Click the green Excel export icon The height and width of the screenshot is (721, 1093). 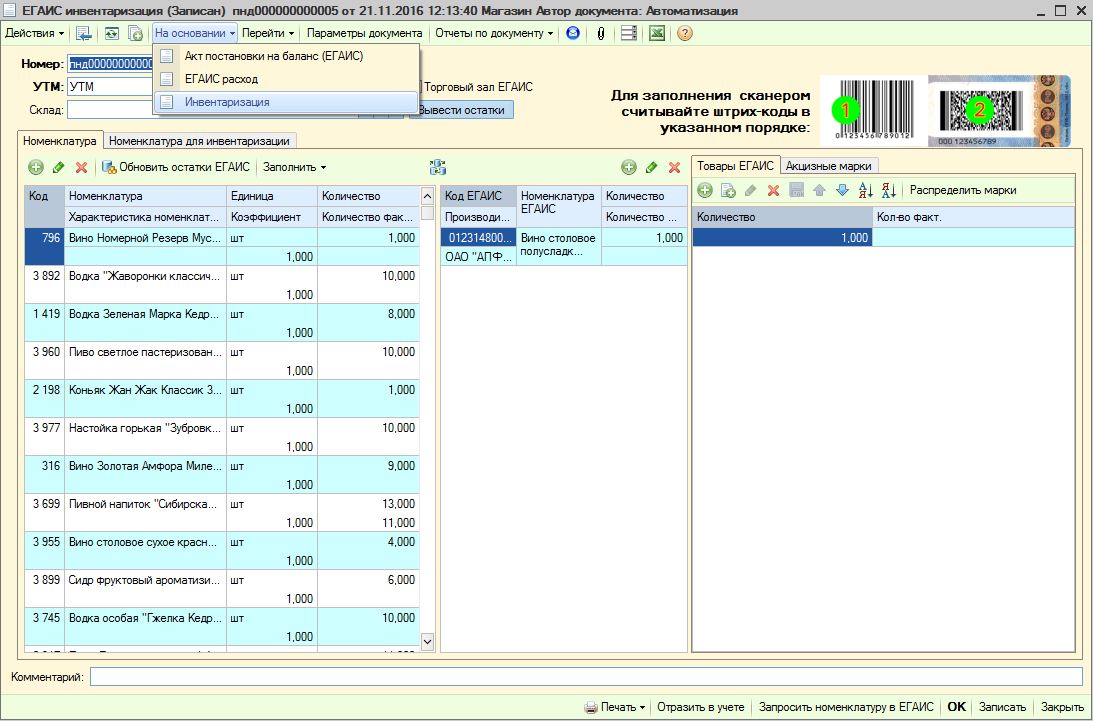tap(657, 33)
